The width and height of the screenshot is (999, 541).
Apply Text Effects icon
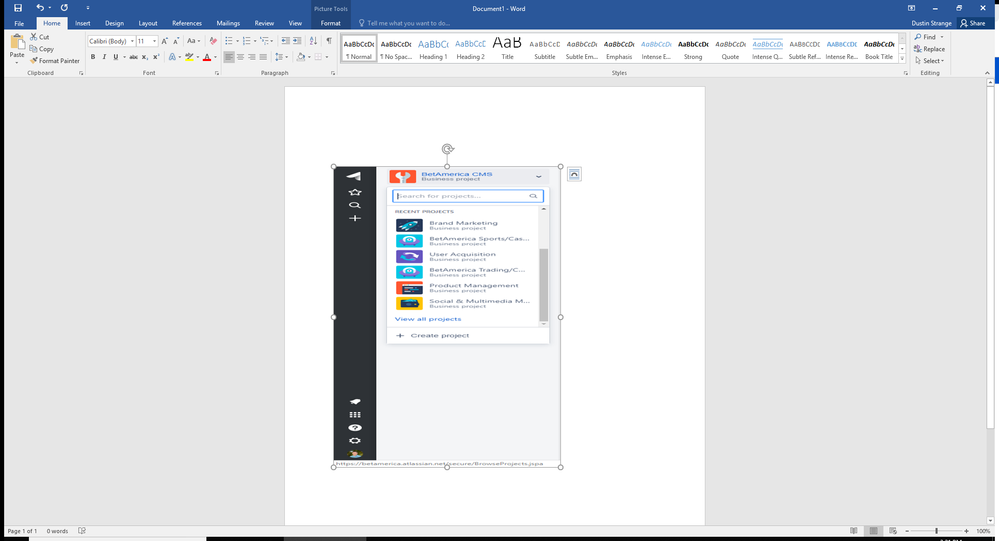(x=172, y=57)
